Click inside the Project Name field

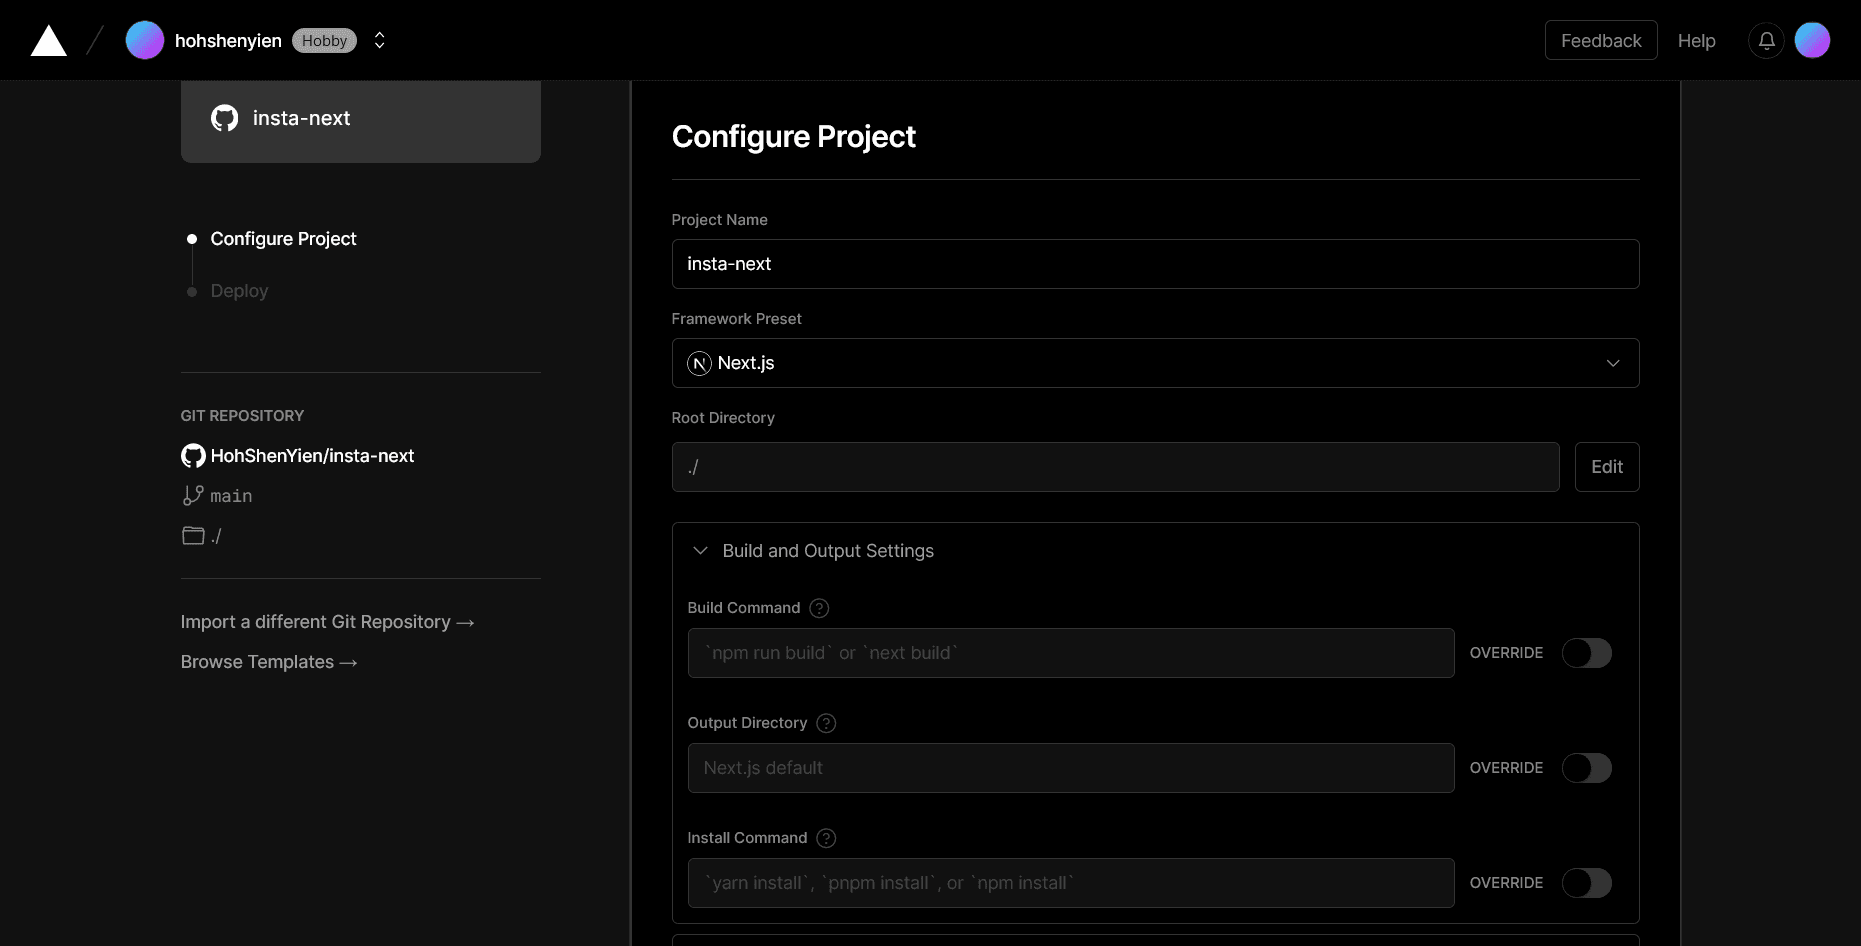[x=1154, y=264]
